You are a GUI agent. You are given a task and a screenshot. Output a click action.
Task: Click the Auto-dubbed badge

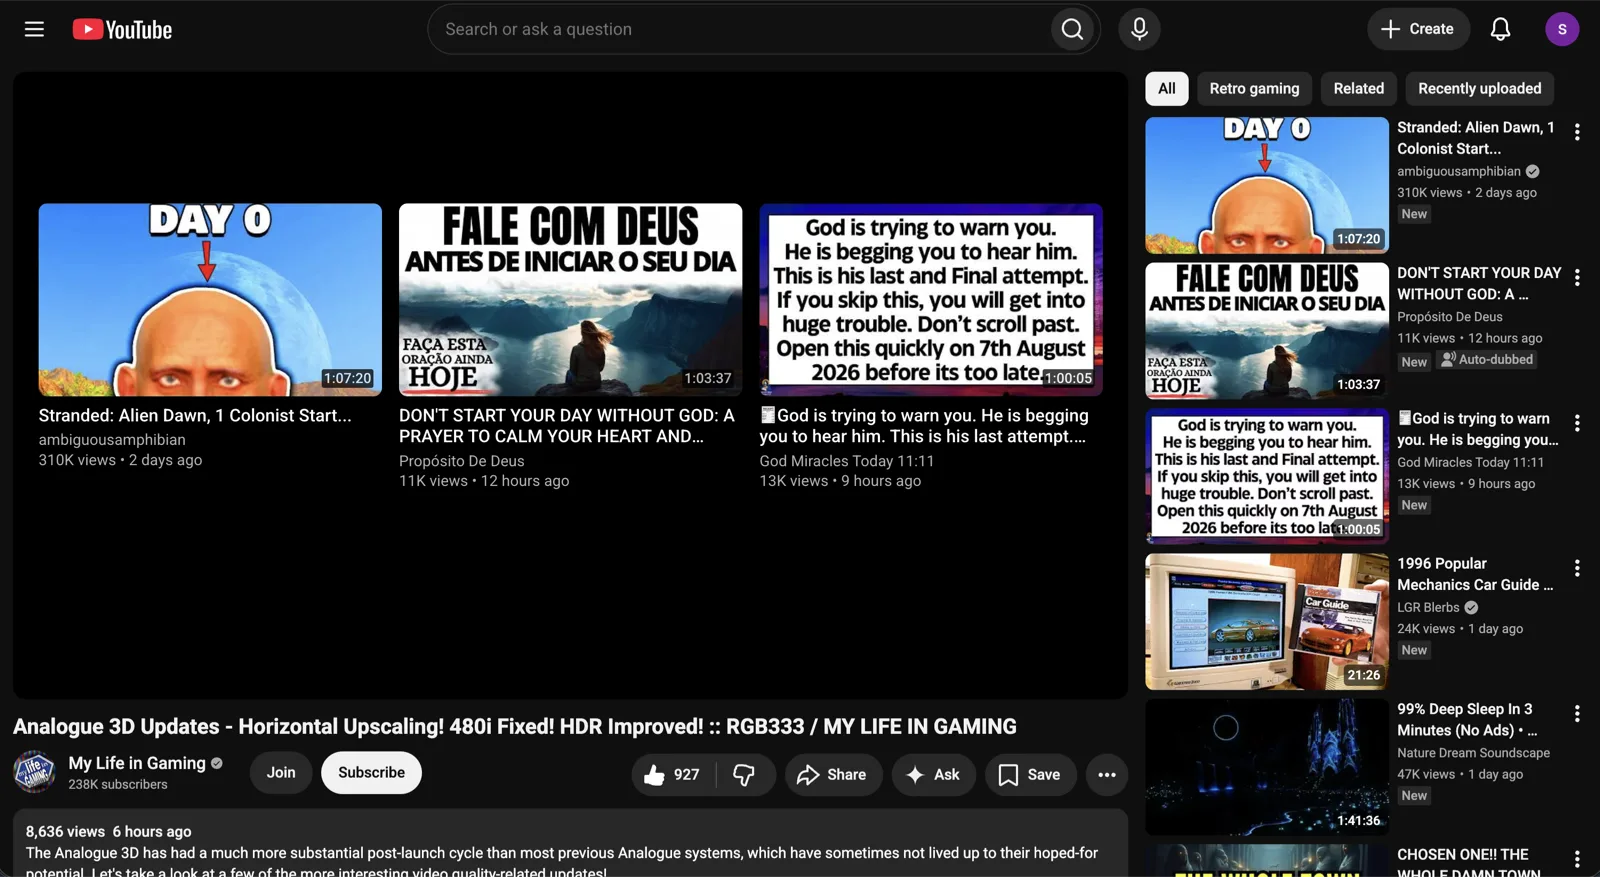point(1486,360)
